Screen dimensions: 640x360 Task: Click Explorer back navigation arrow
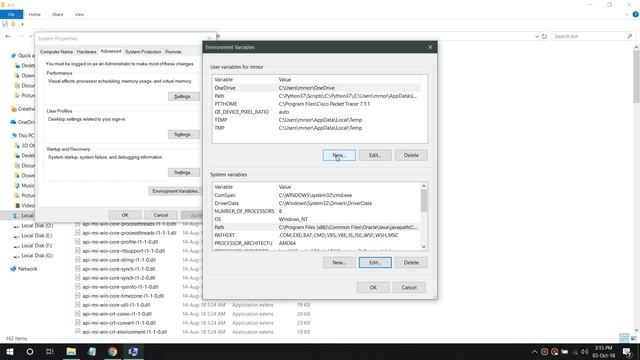[8, 36]
